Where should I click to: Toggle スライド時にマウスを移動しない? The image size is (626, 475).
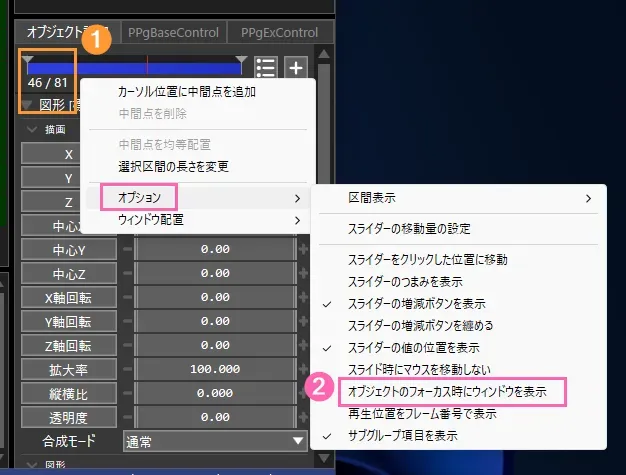458,370
